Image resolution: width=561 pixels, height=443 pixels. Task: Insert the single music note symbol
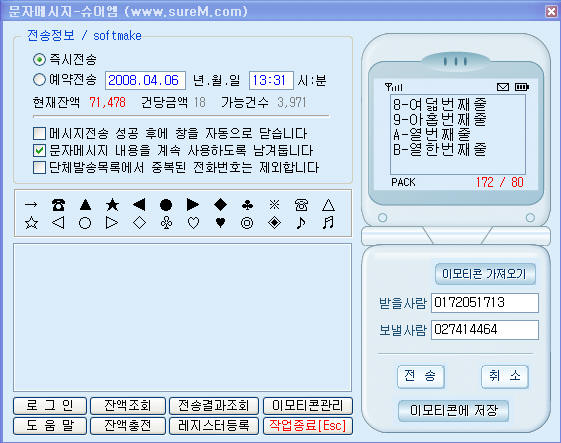pyautogui.click(x=301, y=223)
